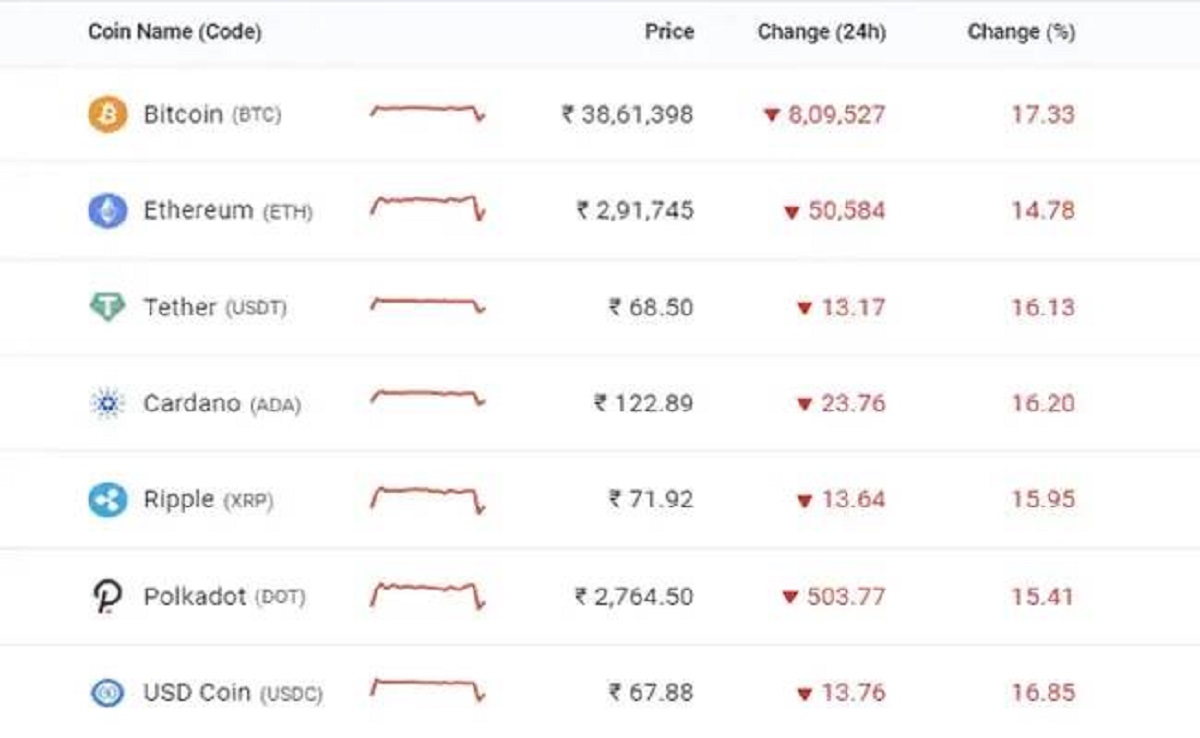The height and width of the screenshot is (738, 1200).
Task: Click the Tether green logo icon
Action: coord(107,307)
